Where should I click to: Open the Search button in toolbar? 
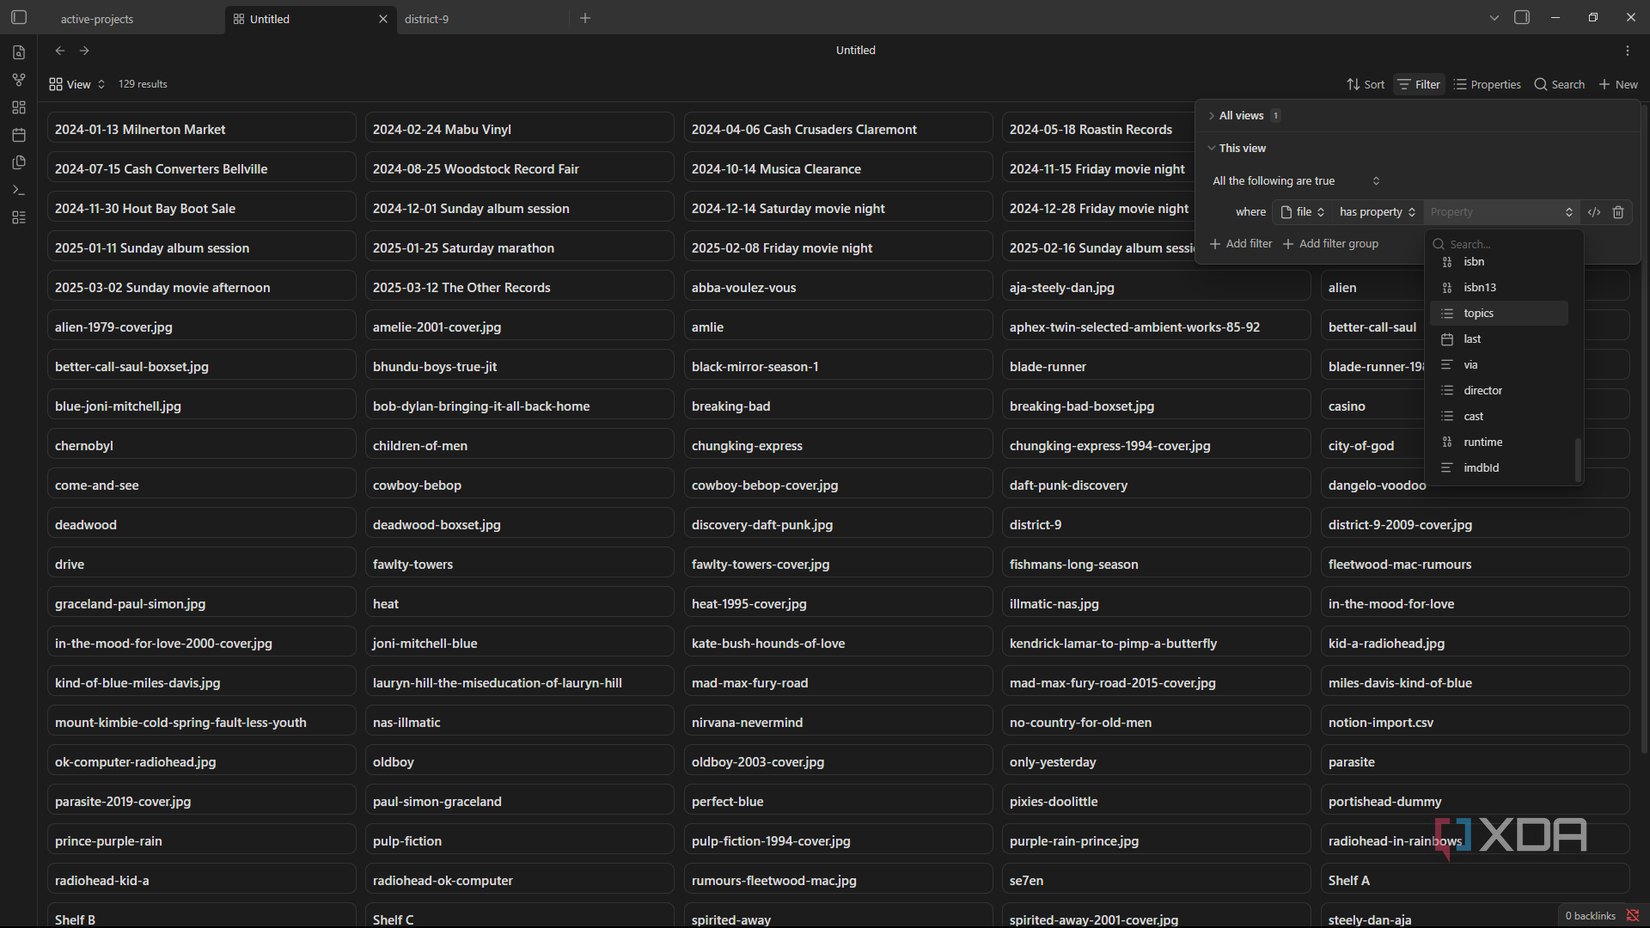coord(1559,84)
